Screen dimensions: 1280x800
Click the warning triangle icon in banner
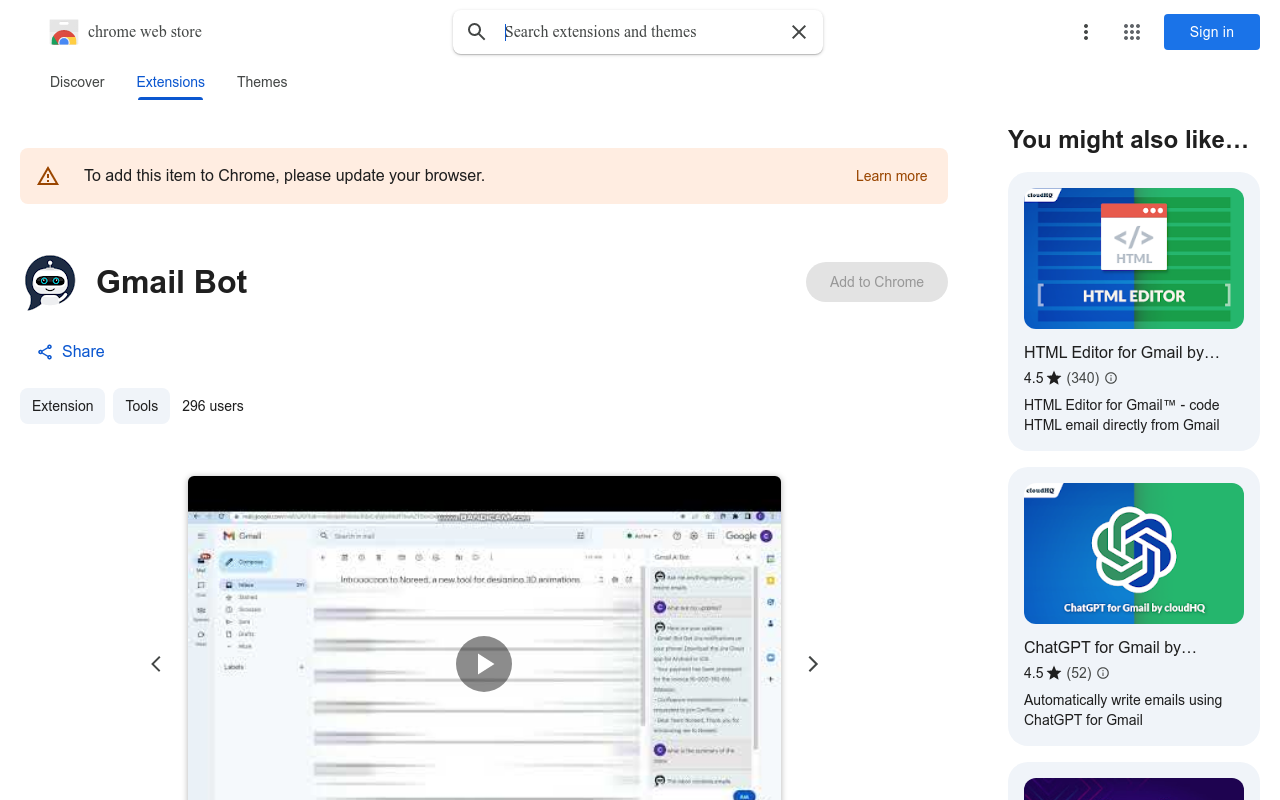click(x=48, y=177)
